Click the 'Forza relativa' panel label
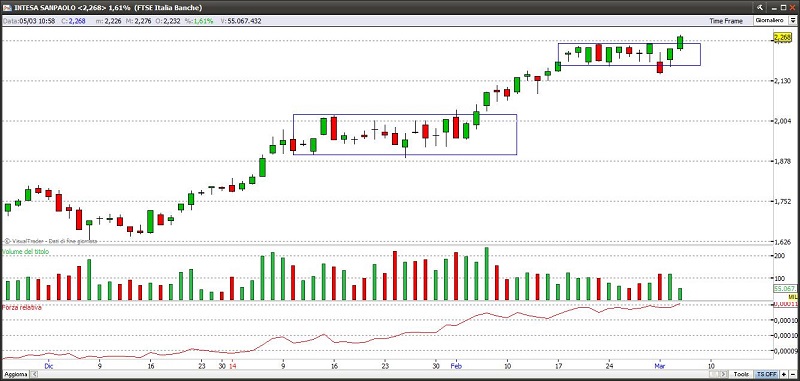Screen dimensions: 800x381 (22, 307)
